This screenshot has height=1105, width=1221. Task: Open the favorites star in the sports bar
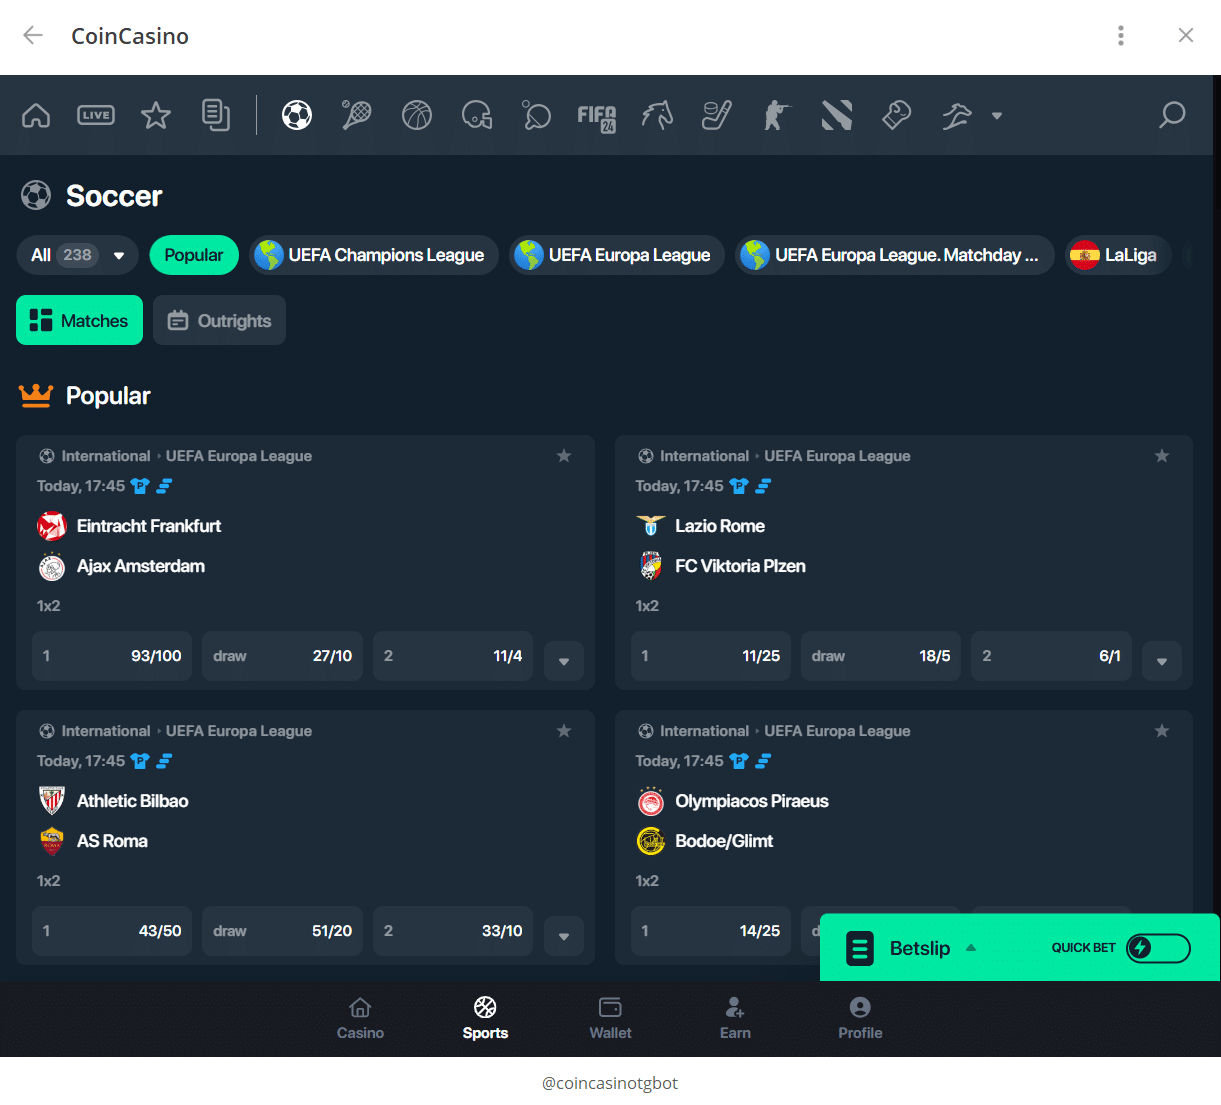pyautogui.click(x=156, y=116)
